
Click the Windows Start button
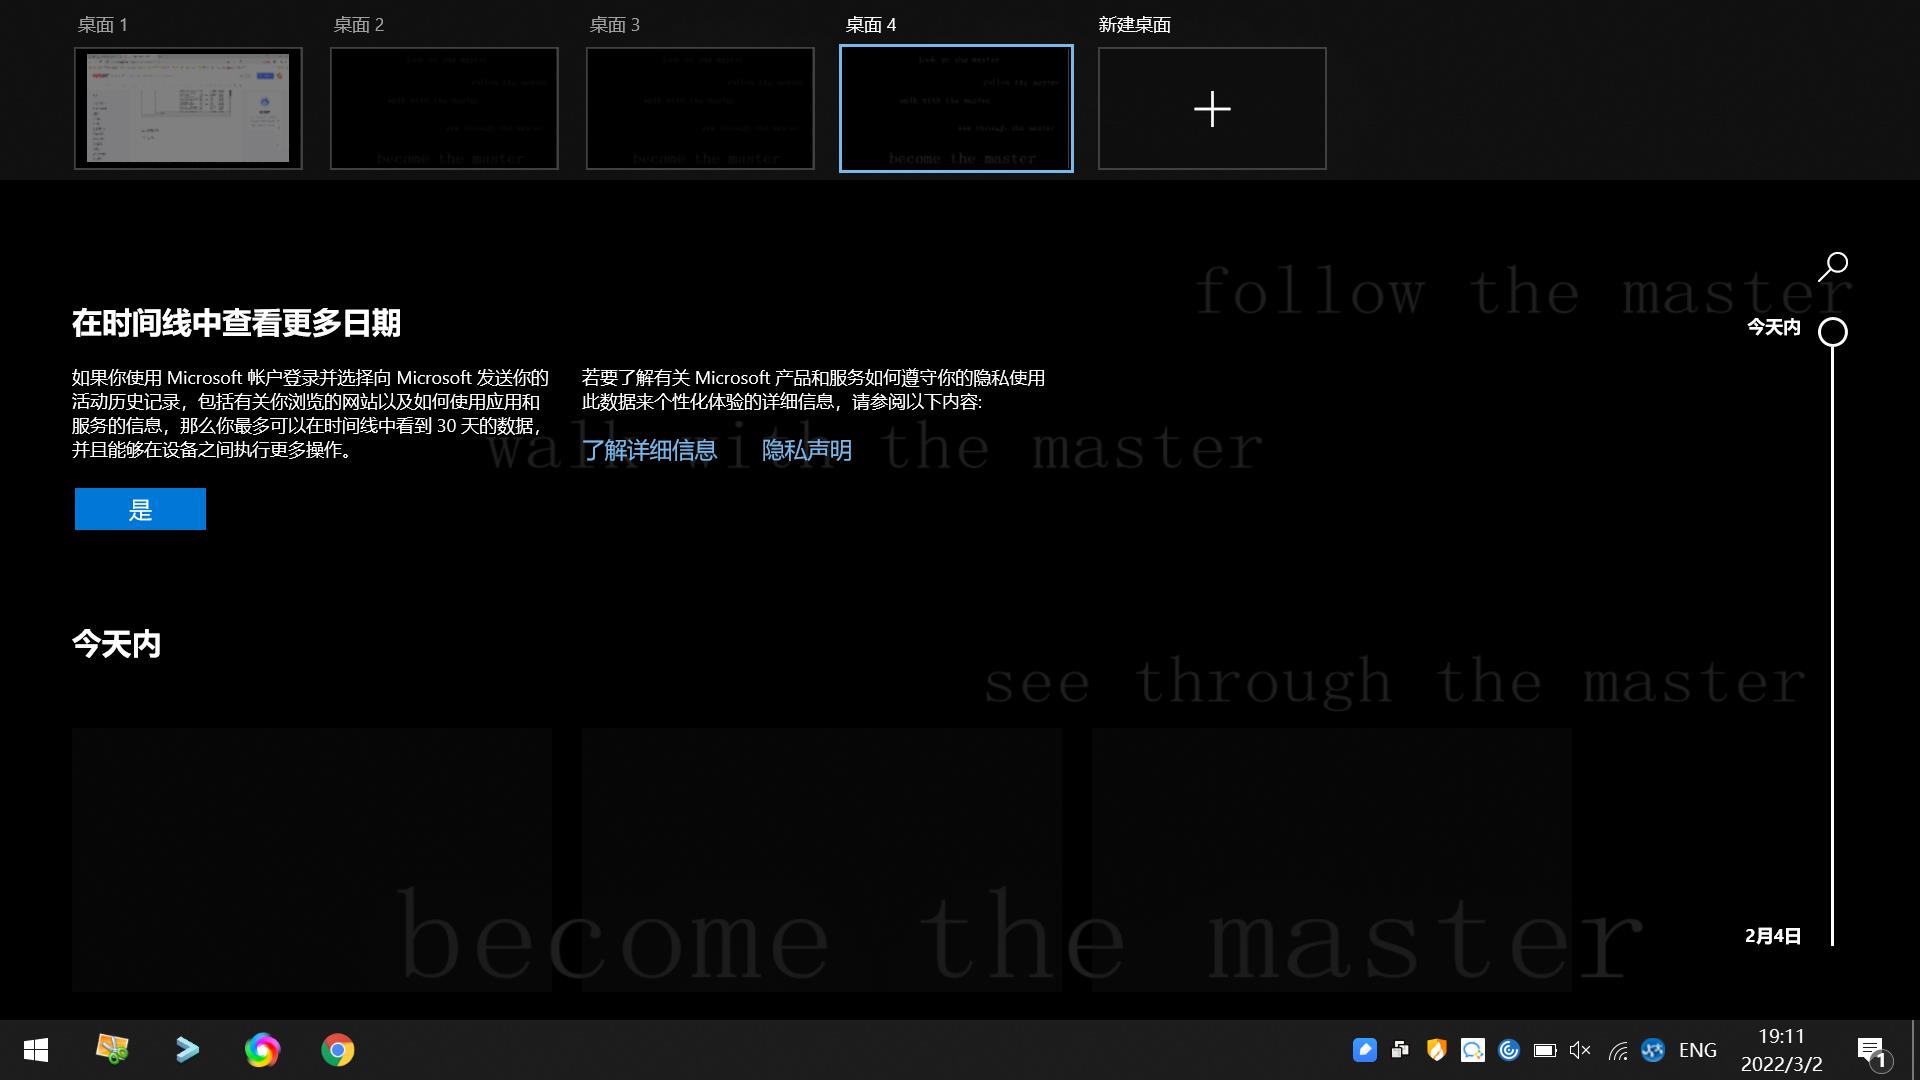click(36, 1050)
